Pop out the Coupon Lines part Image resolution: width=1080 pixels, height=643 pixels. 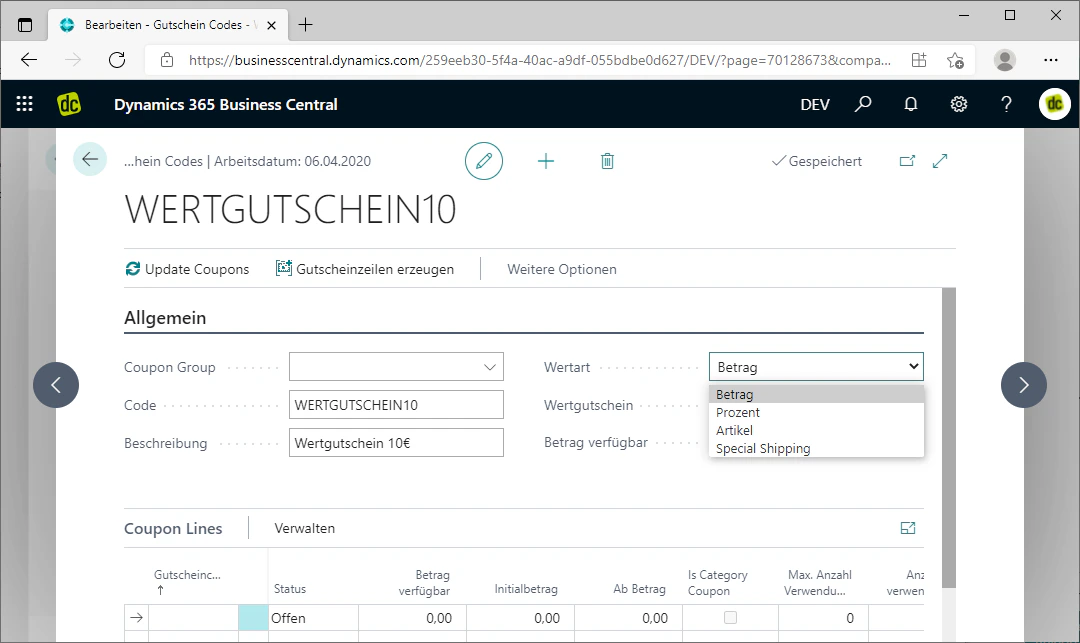point(908,528)
